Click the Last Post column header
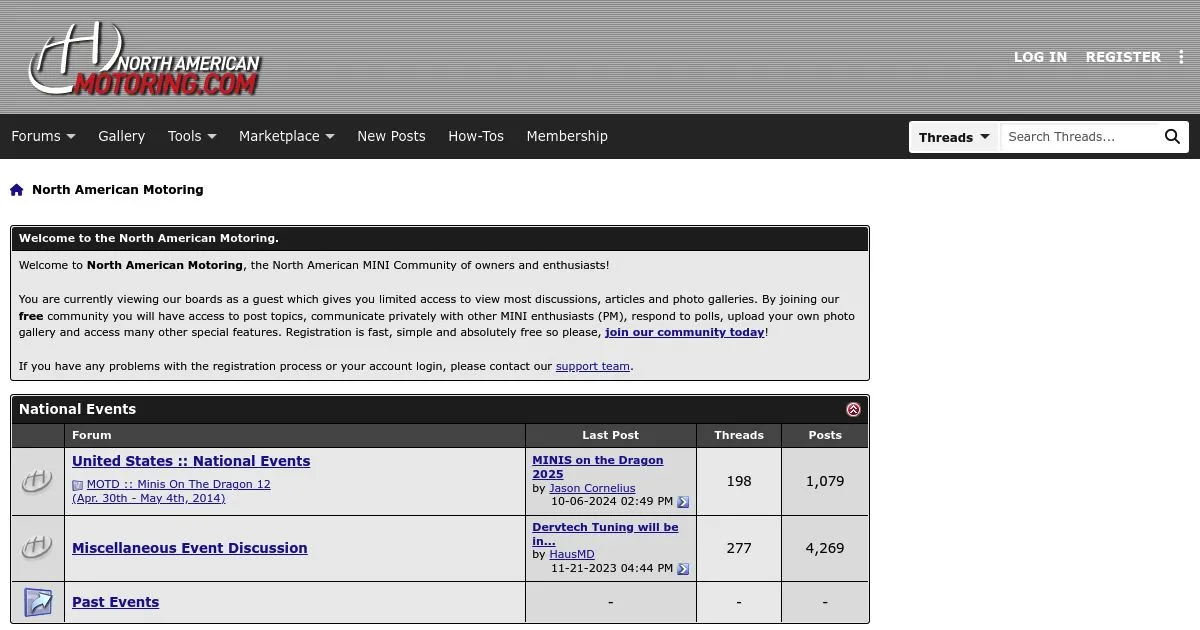The height and width of the screenshot is (630, 1200). click(x=611, y=435)
